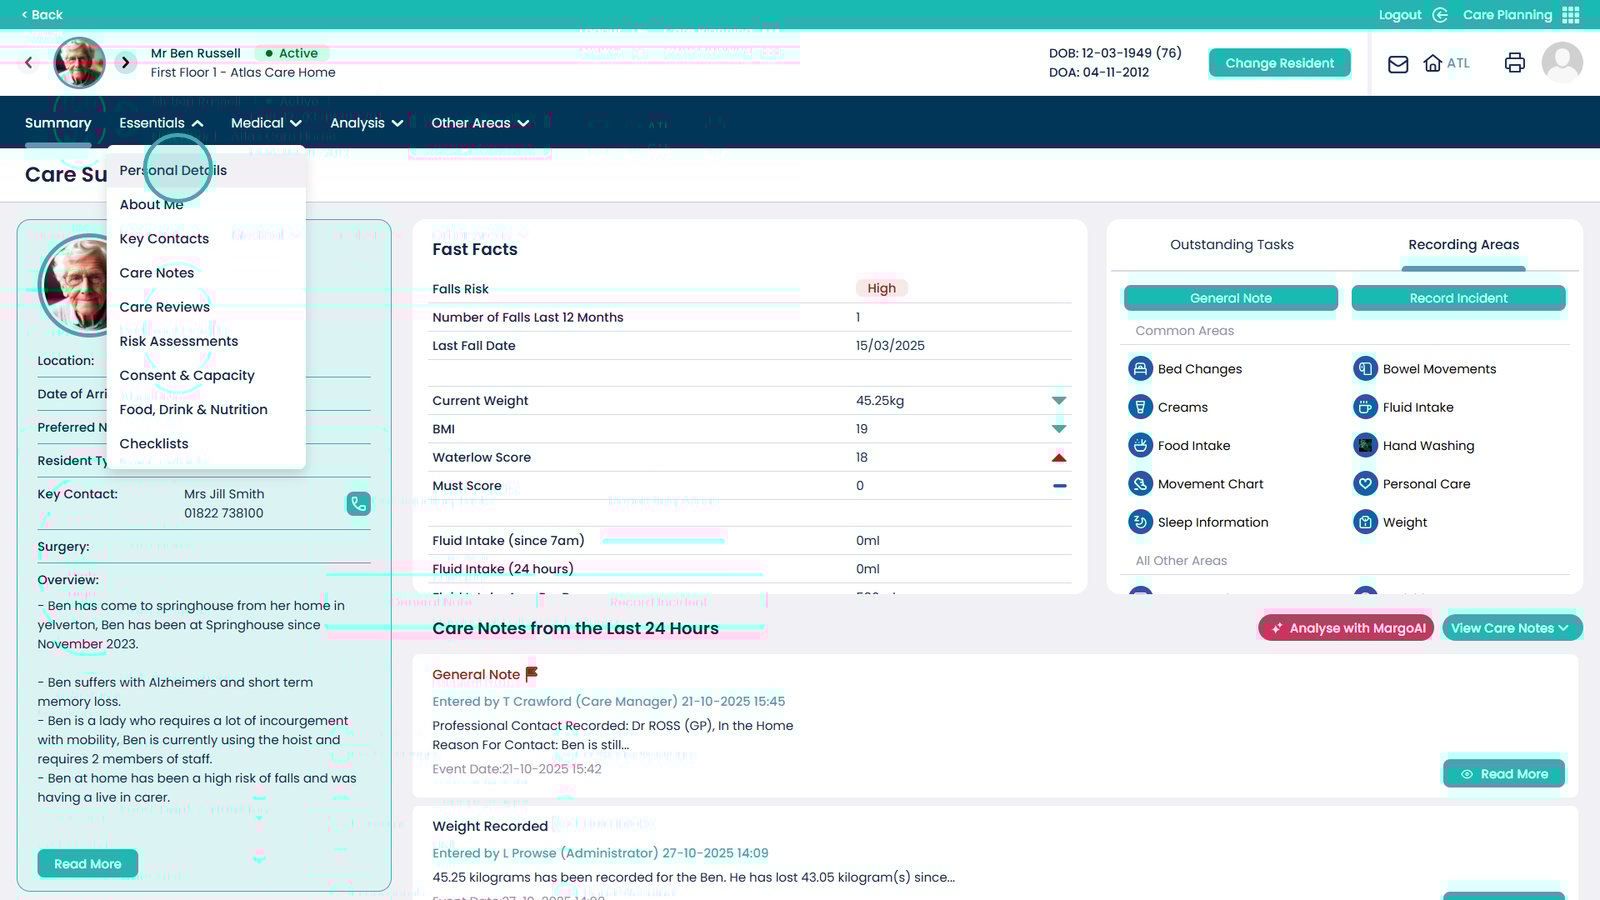Click the mail envelope icon
The image size is (1600, 900).
[x=1398, y=64]
